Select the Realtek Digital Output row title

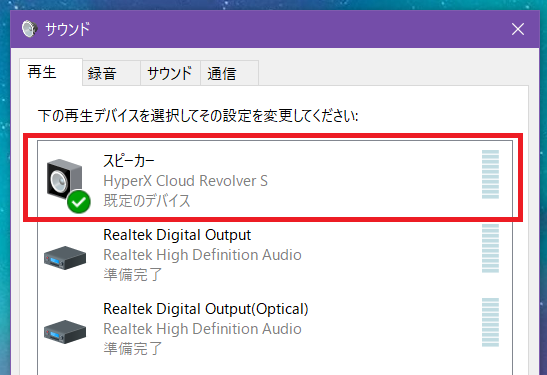pyautogui.click(x=177, y=235)
